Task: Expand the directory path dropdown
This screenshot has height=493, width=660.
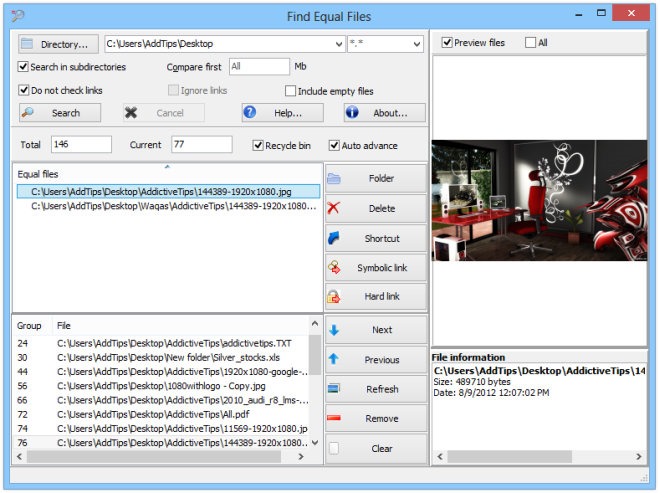Action: pyautogui.click(x=338, y=44)
